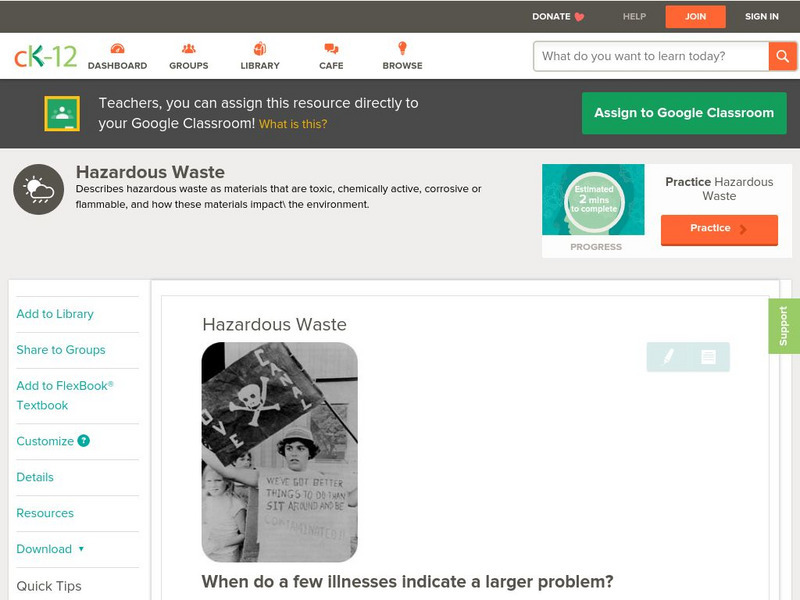Click the Hazardous Waste lesson heading
Screen dimensions: 800x600
tap(274, 324)
